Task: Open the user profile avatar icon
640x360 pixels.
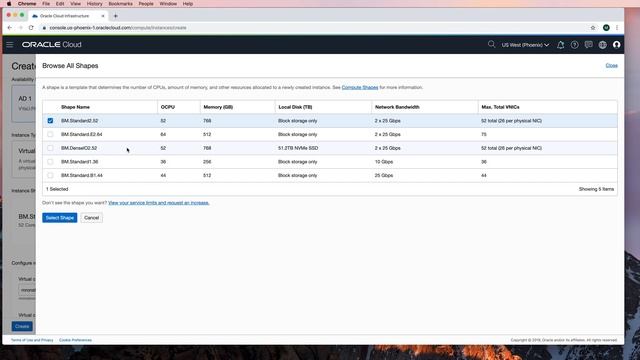Action: [x=616, y=45]
